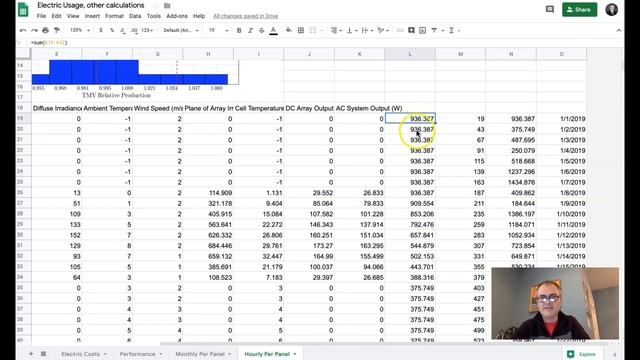Toggle strikethrough formatting
The width and height of the screenshot is (640, 360).
click(262, 30)
